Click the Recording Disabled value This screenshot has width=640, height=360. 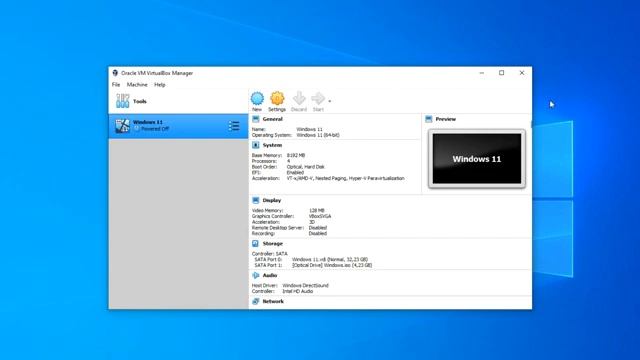pos(318,233)
